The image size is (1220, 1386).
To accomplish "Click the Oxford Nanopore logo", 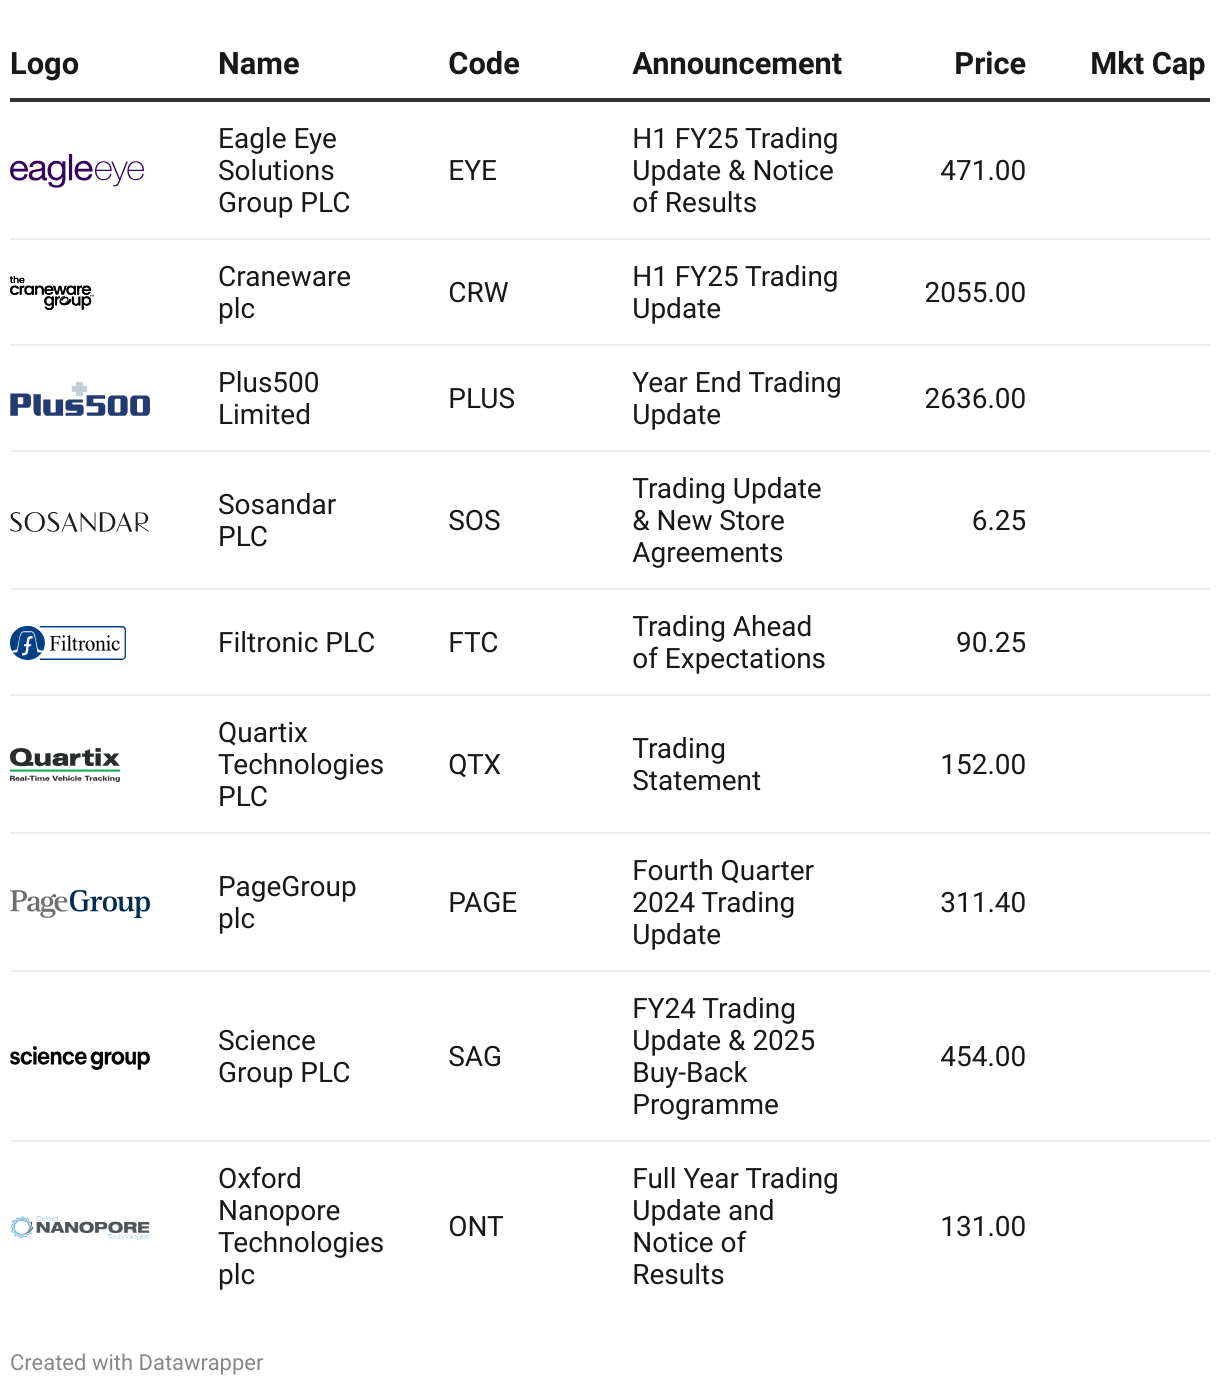I will 80,1227.
